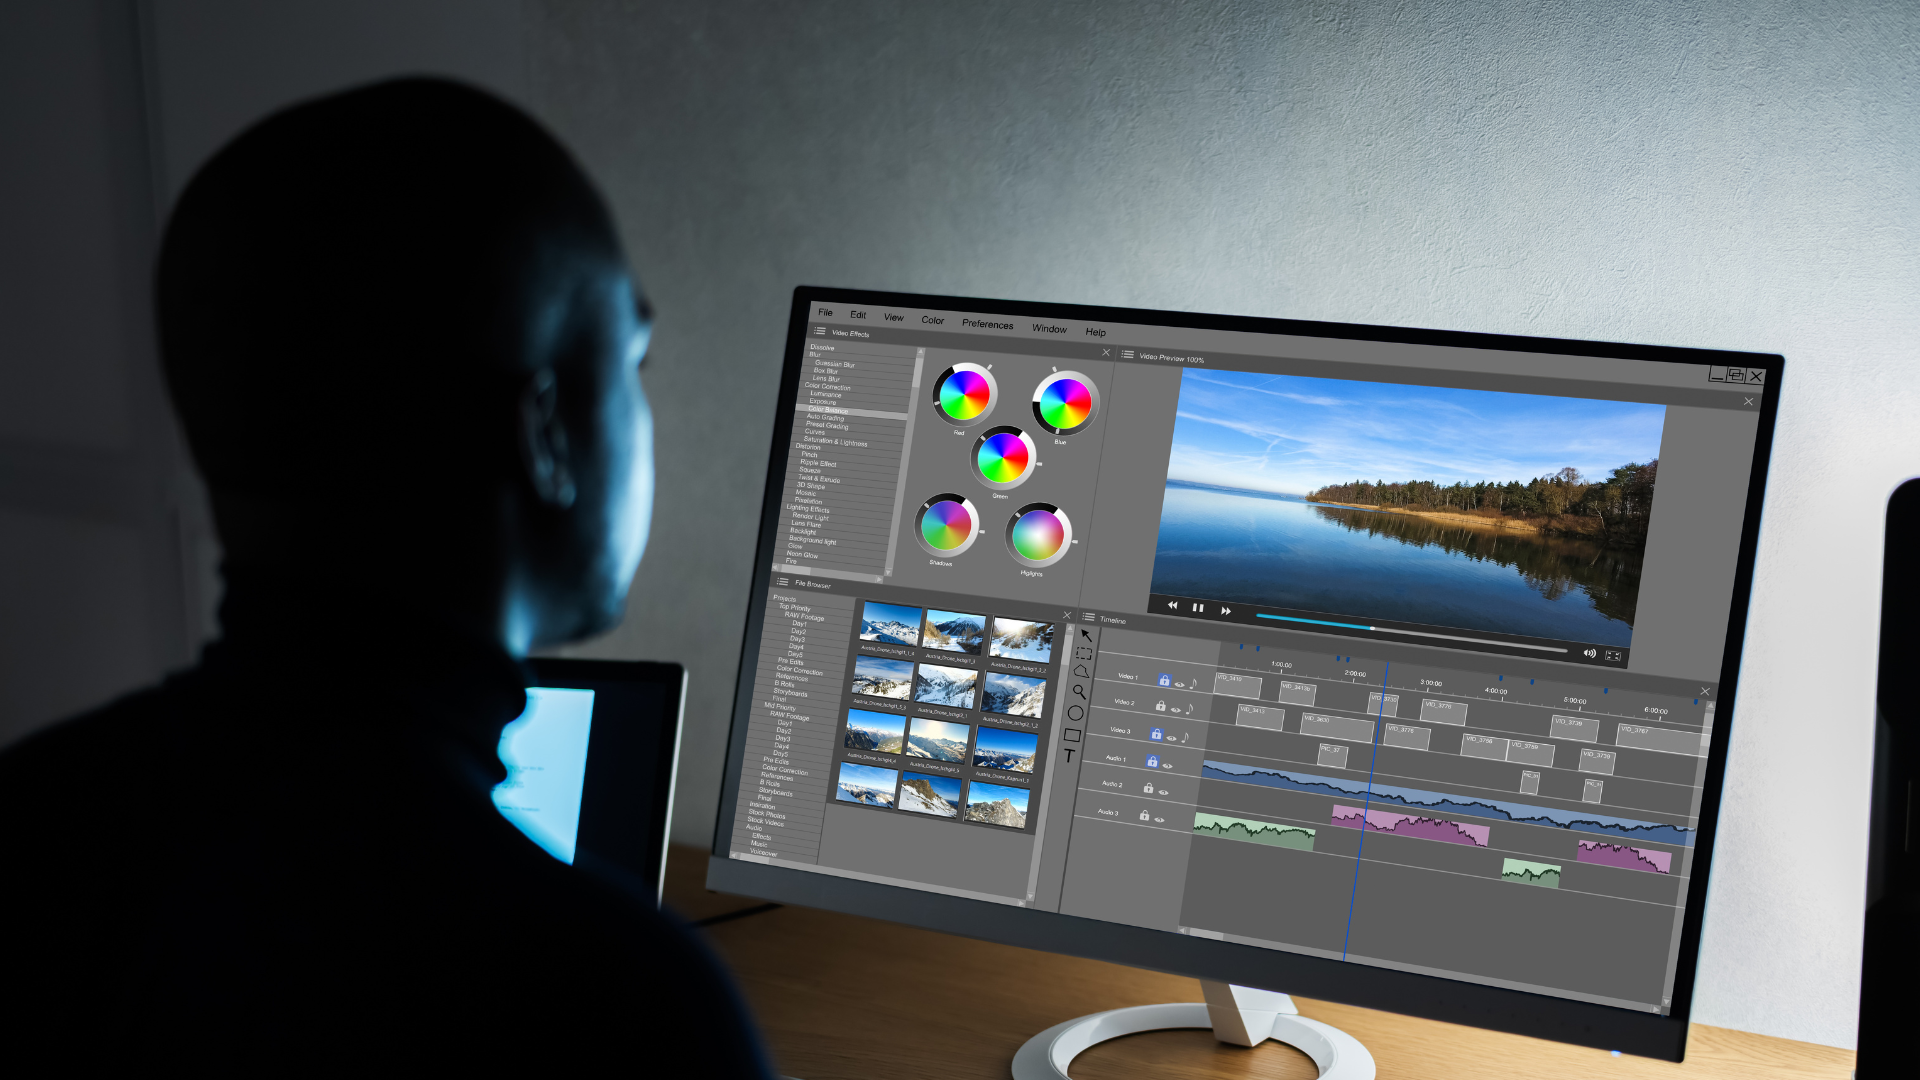Toggle lock on Audio 2 track
Image resolution: width=1920 pixels, height=1080 pixels.
[x=1148, y=788]
